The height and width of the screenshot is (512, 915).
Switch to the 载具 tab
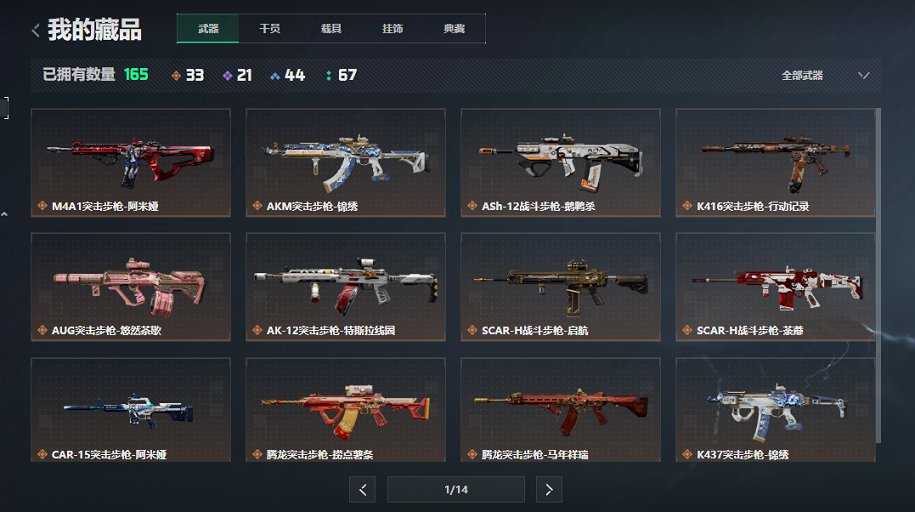point(331,29)
